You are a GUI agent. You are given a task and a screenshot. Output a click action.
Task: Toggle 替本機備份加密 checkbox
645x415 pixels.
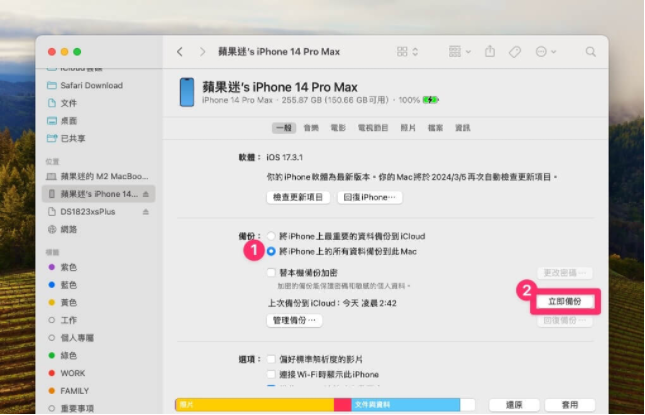pos(271,273)
